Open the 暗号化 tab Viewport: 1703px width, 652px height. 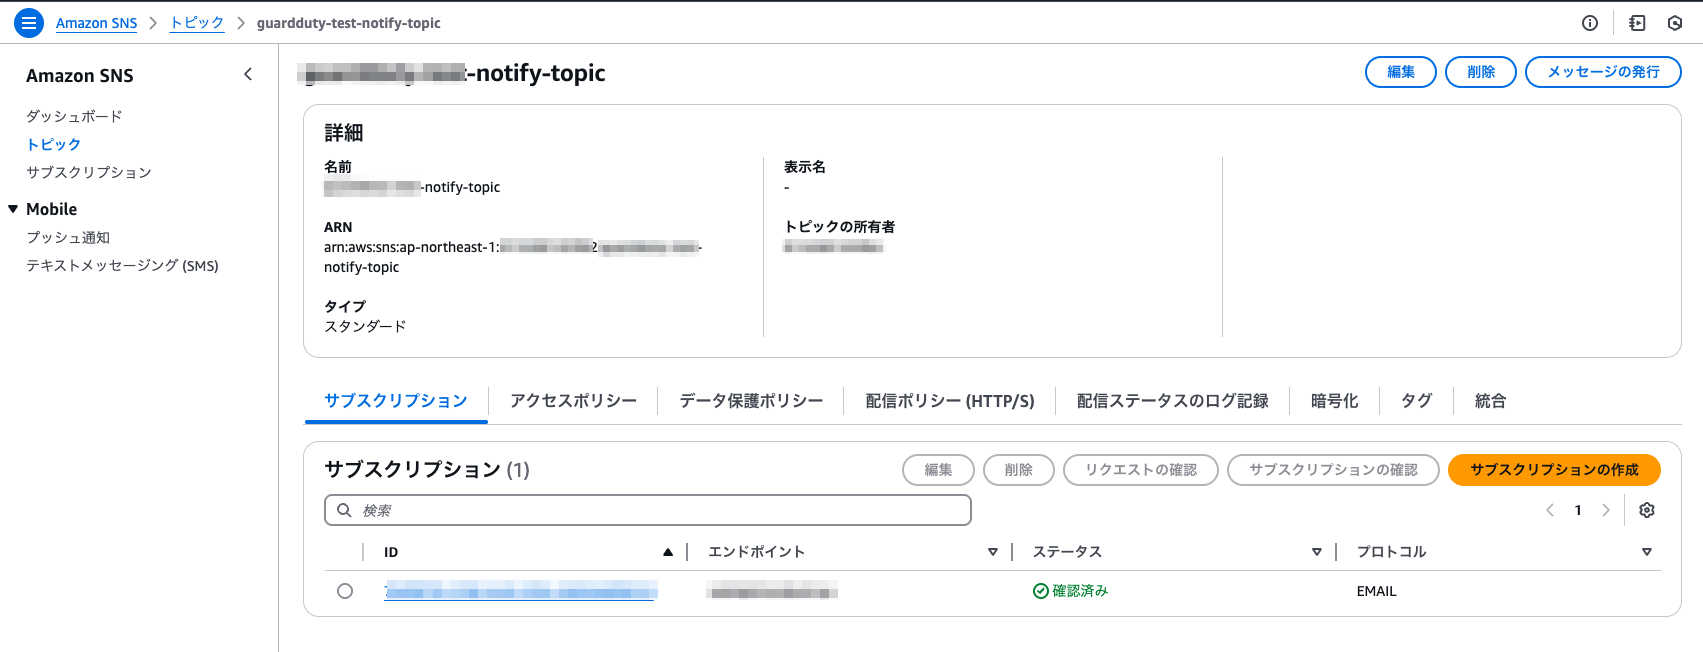pos(1334,401)
